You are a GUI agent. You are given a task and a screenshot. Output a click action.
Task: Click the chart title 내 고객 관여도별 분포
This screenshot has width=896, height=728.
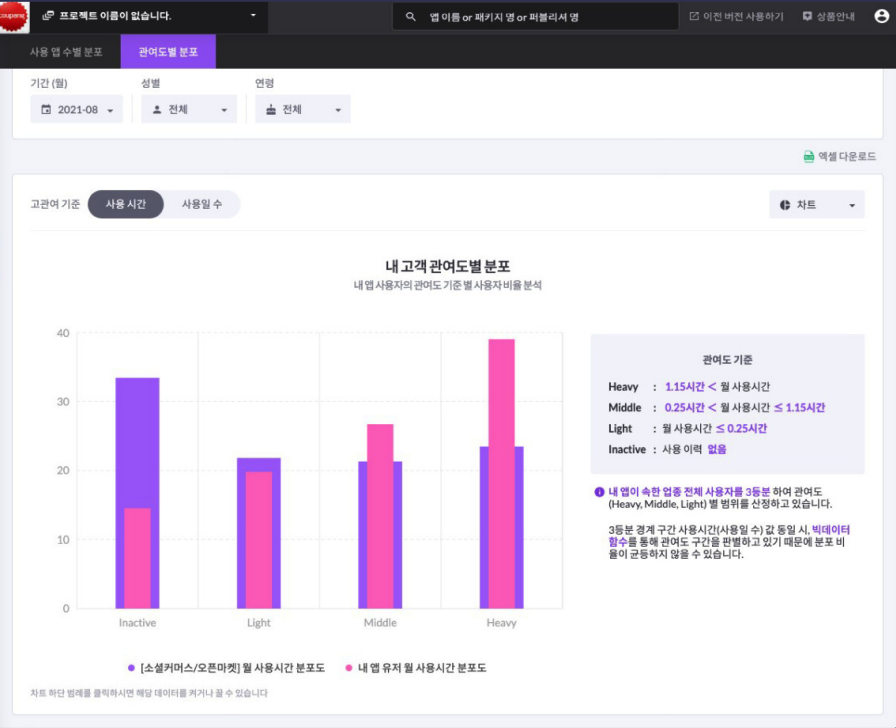coord(447,266)
